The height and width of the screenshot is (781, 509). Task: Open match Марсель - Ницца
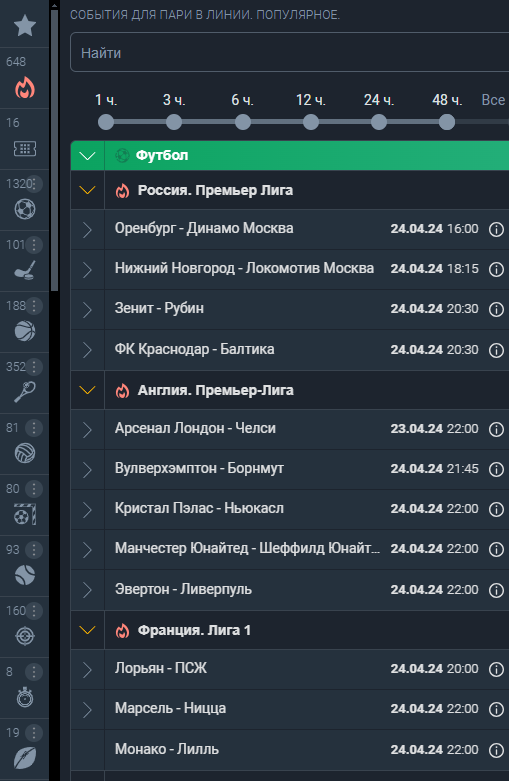click(x=170, y=708)
